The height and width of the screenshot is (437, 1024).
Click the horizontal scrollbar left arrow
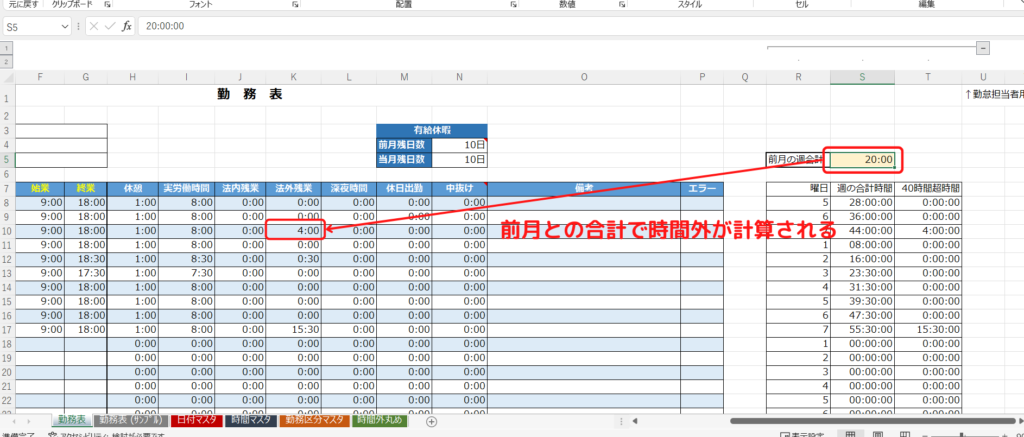[636, 421]
